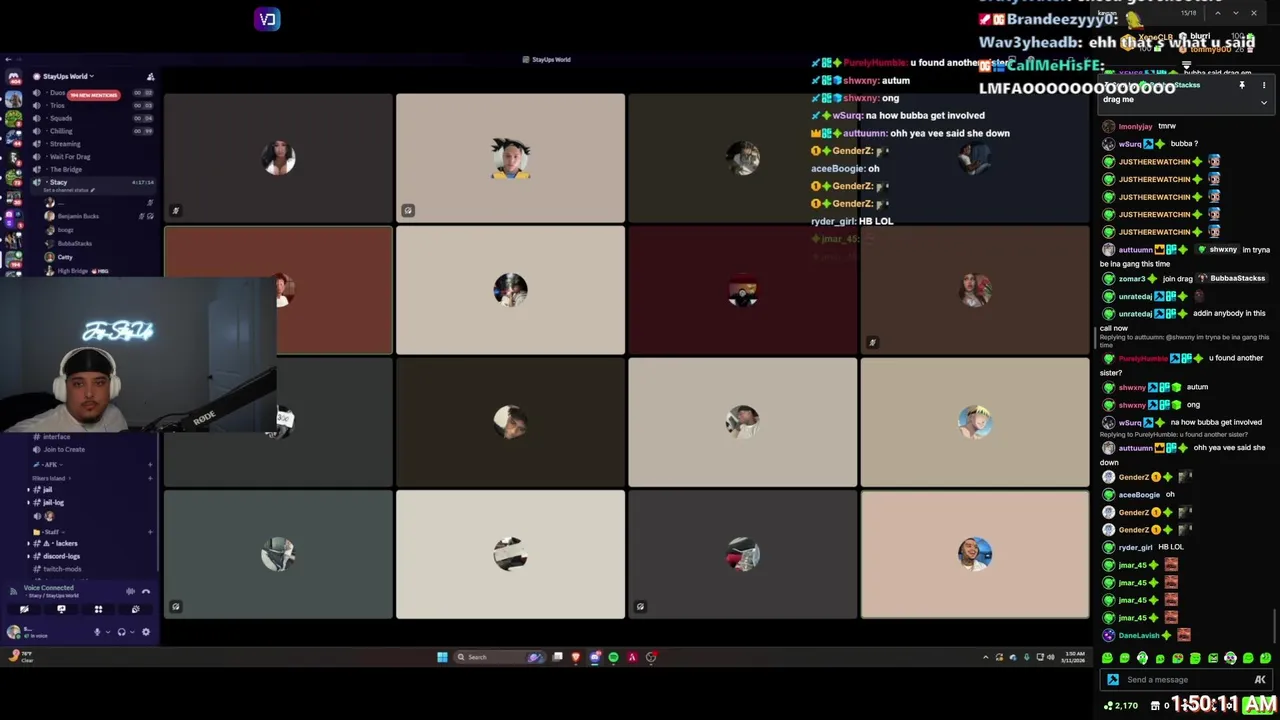
Task: Click the taskbar Search box
Action: pos(498,657)
